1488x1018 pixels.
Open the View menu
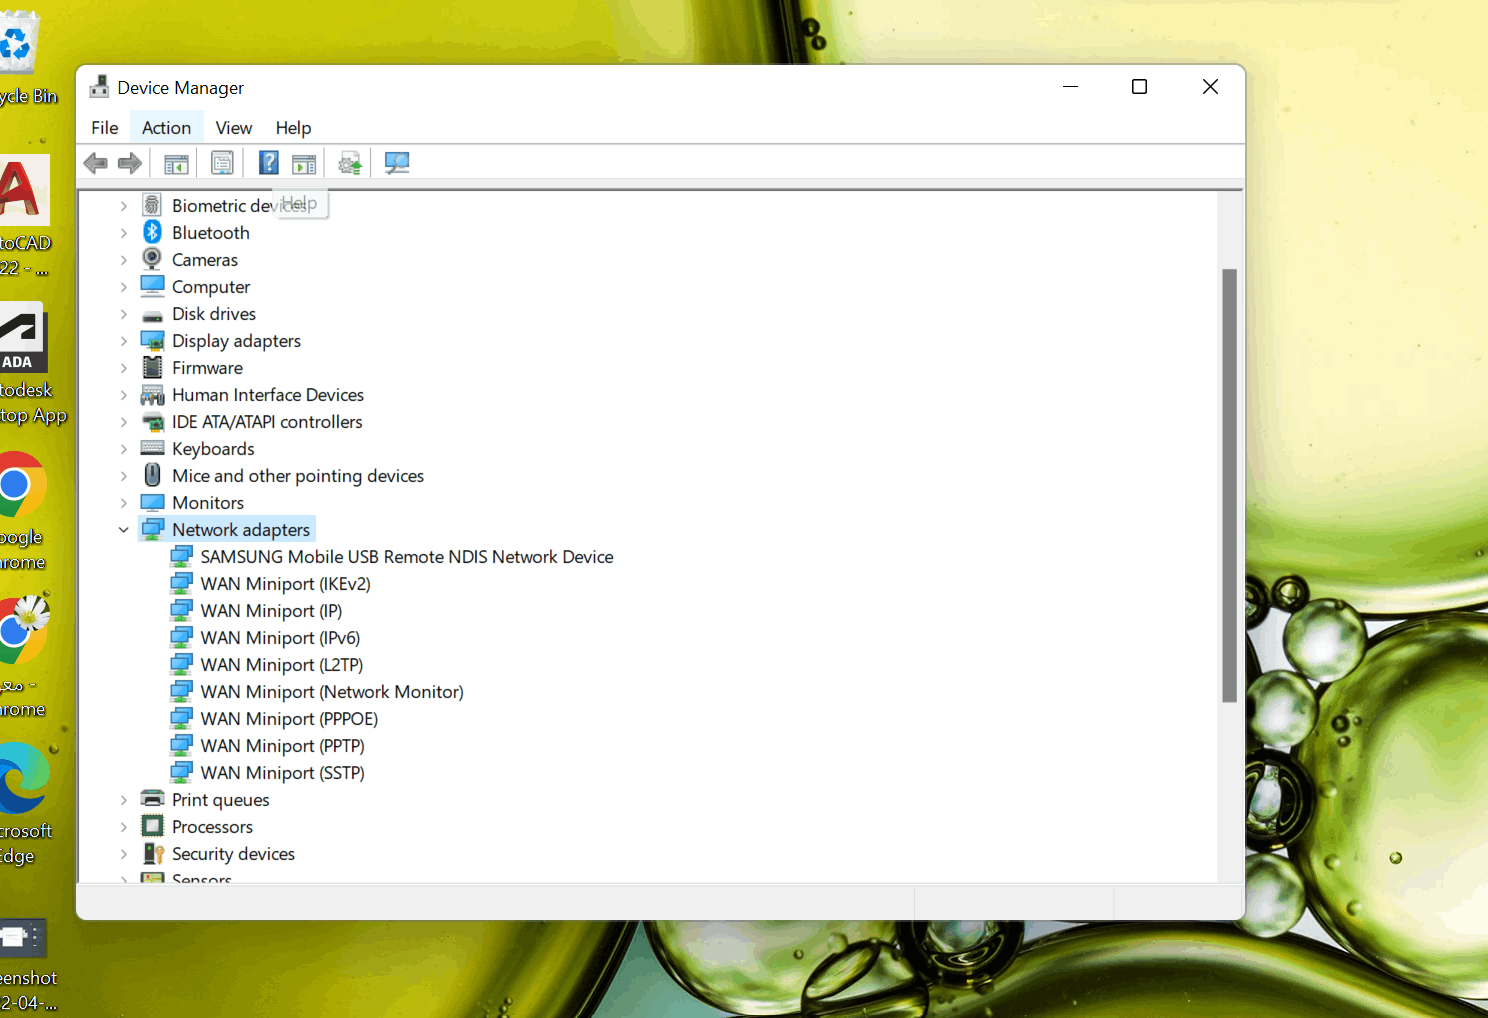(234, 127)
